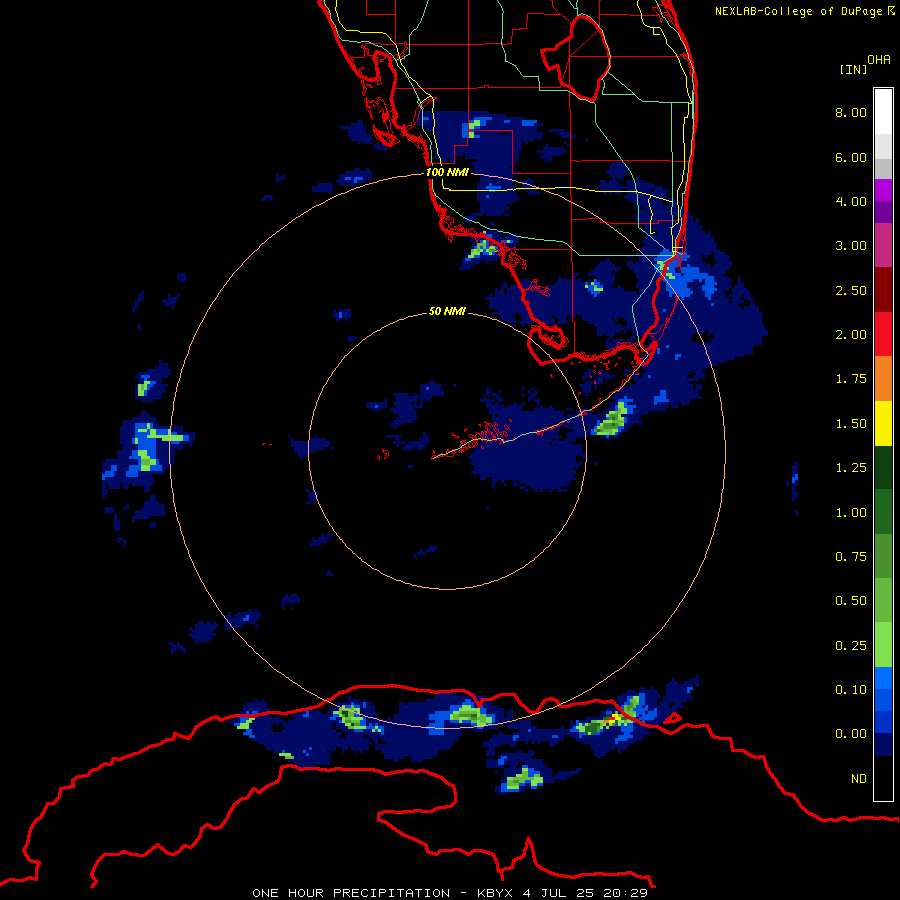
Task: Select the 1.25 legend value
Action: click(x=851, y=468)
